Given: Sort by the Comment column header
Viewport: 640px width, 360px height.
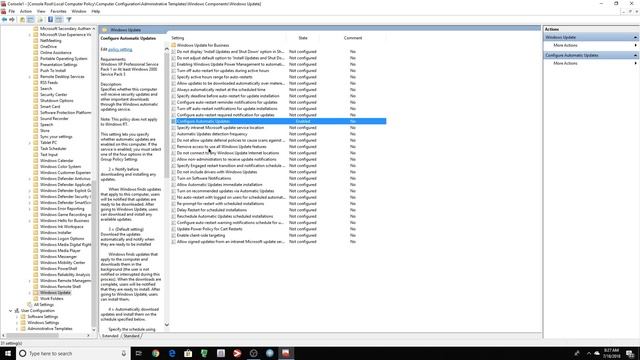Looking at the screenshot, I should 353,38.
